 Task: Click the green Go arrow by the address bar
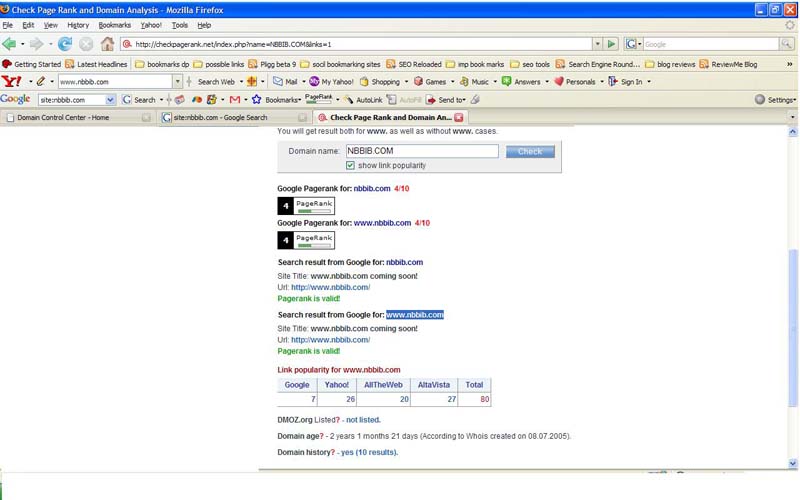pyautogui.click(x=611, y=44)
